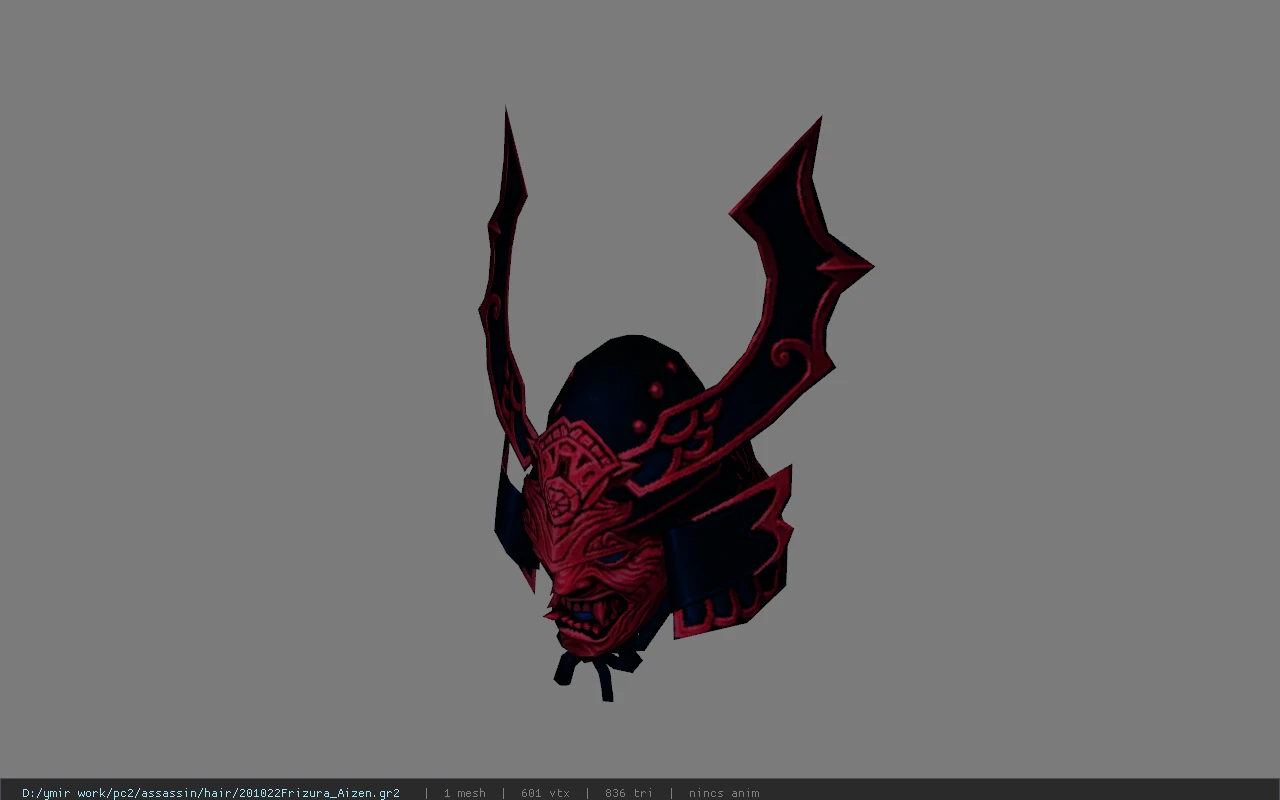Click the 'nincs anim' animation status
This screenshot has height=800, width=1280.
[x=724, y=793]
